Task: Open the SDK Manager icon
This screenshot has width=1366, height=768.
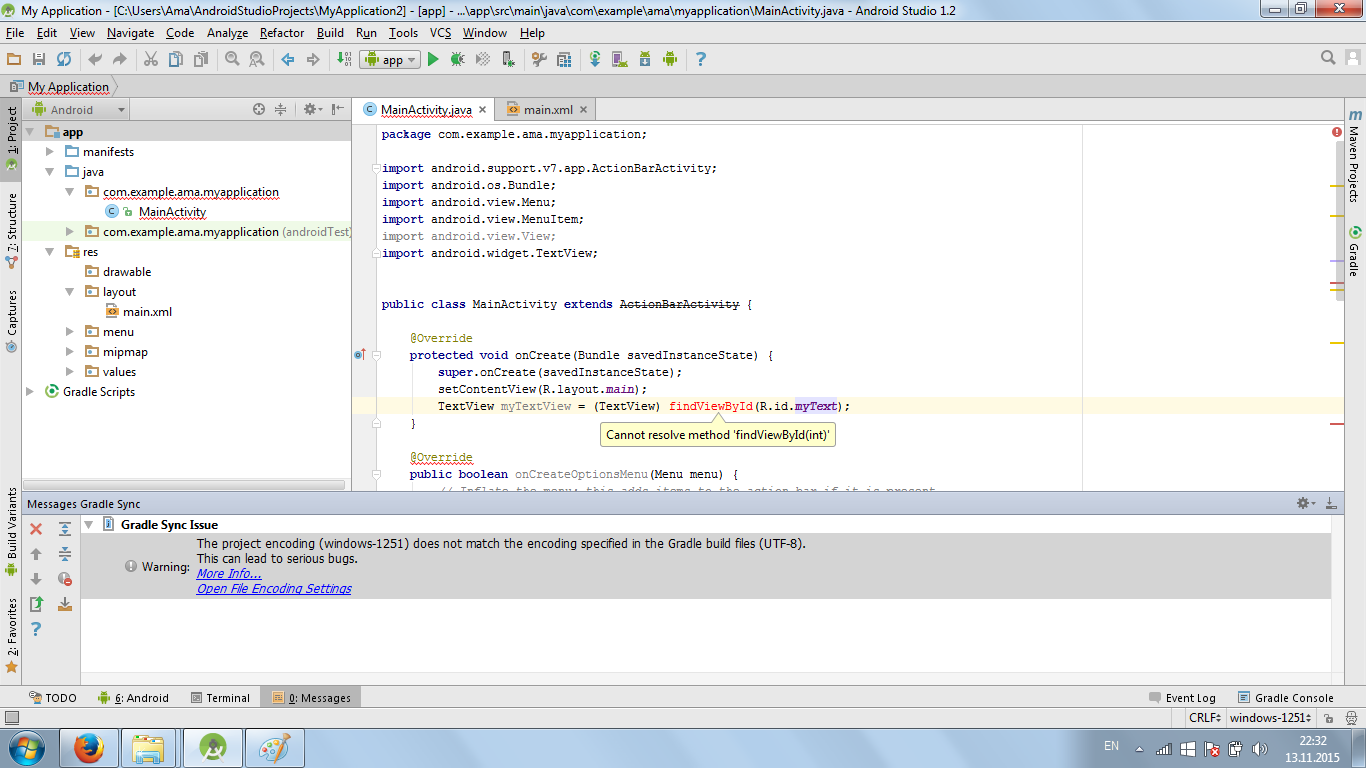Action: coord(645,59)
